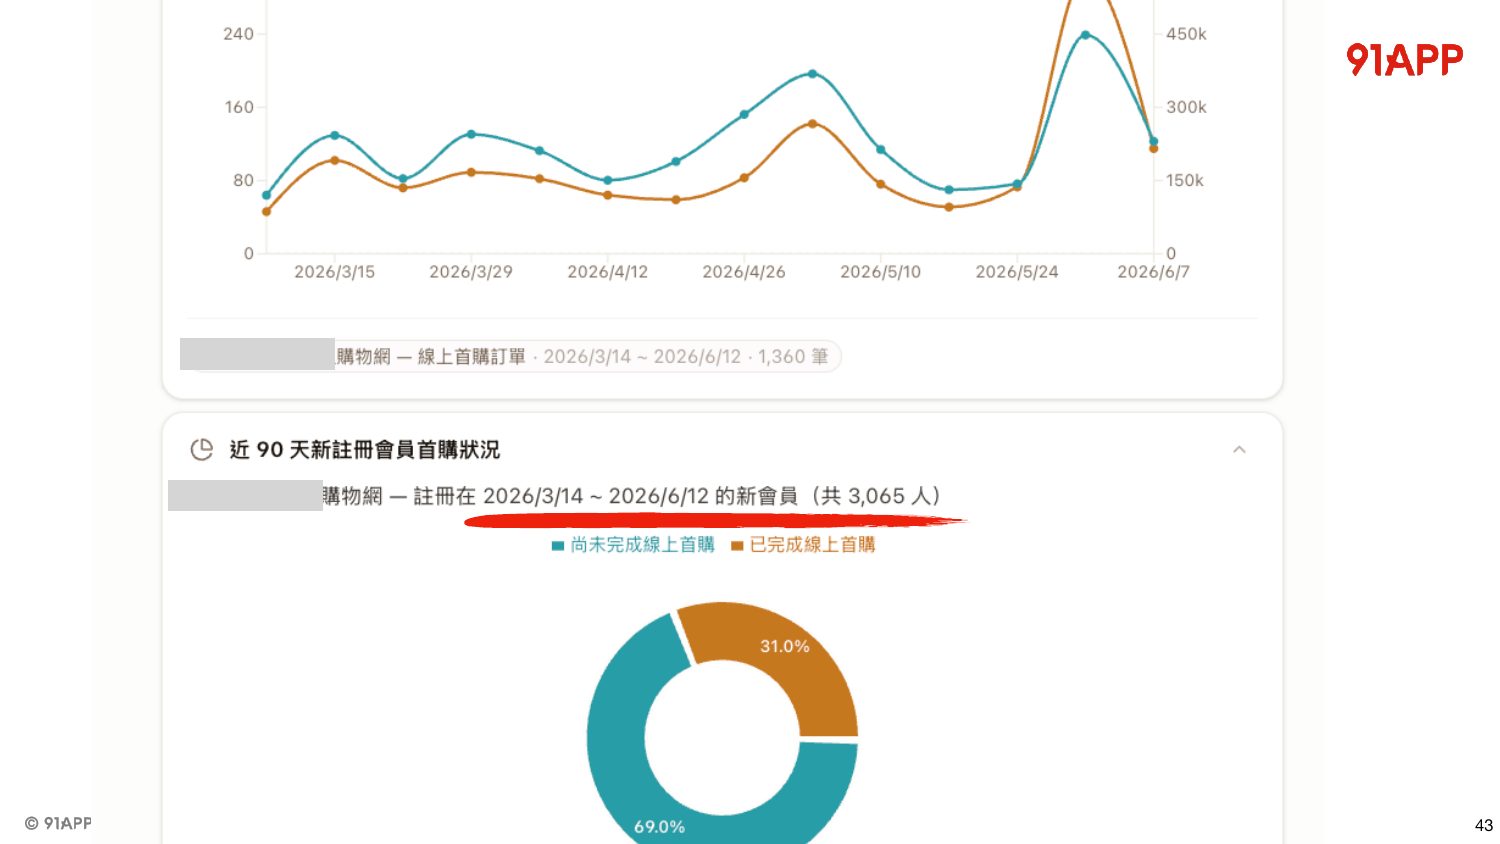Click the 160 left axis value
The height and width of the screenshot is (844, 1500).
[x=239, y=107]
